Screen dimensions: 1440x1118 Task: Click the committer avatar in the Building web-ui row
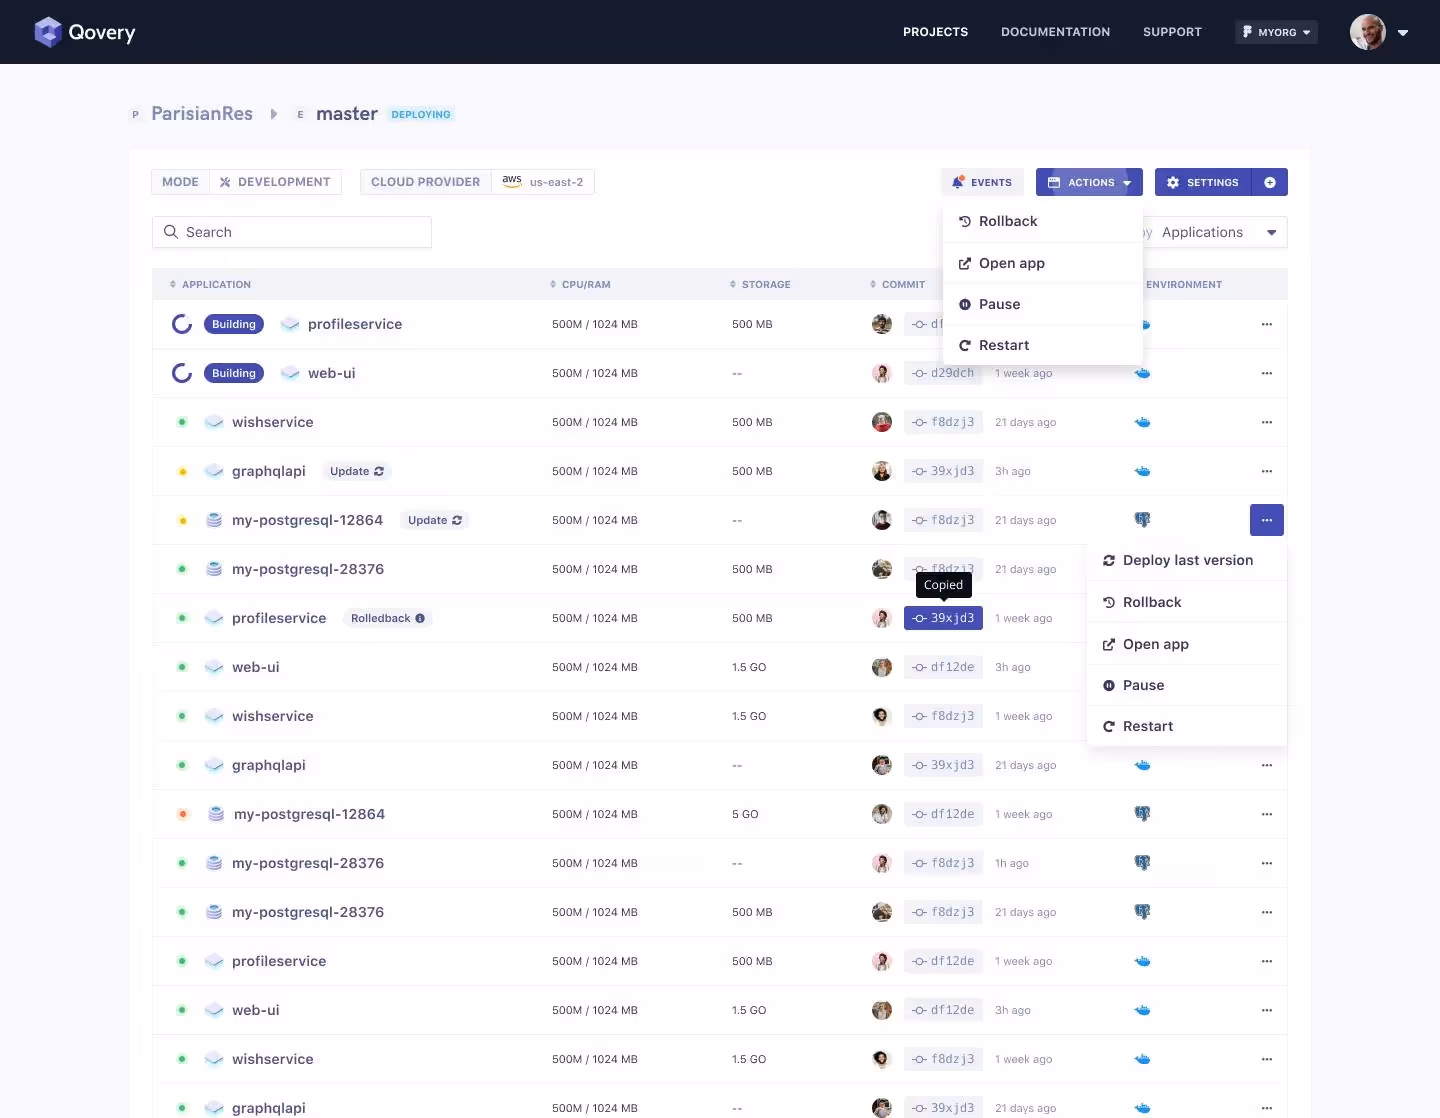(x=882, y=373)
